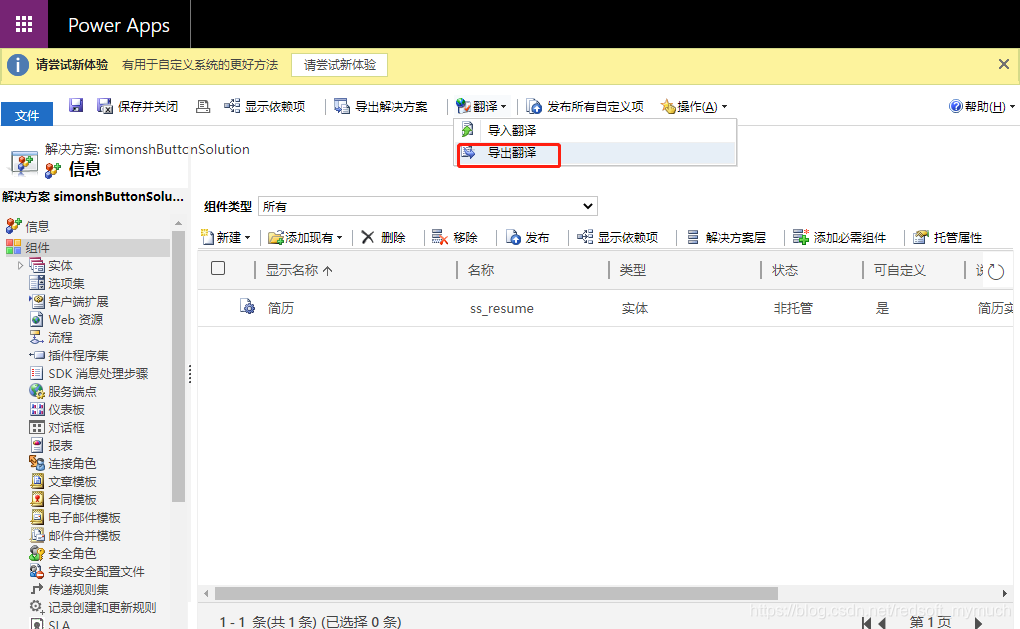
Task: Click the 请尝试新体验 banner button
Action: click(x=340, y=64)
